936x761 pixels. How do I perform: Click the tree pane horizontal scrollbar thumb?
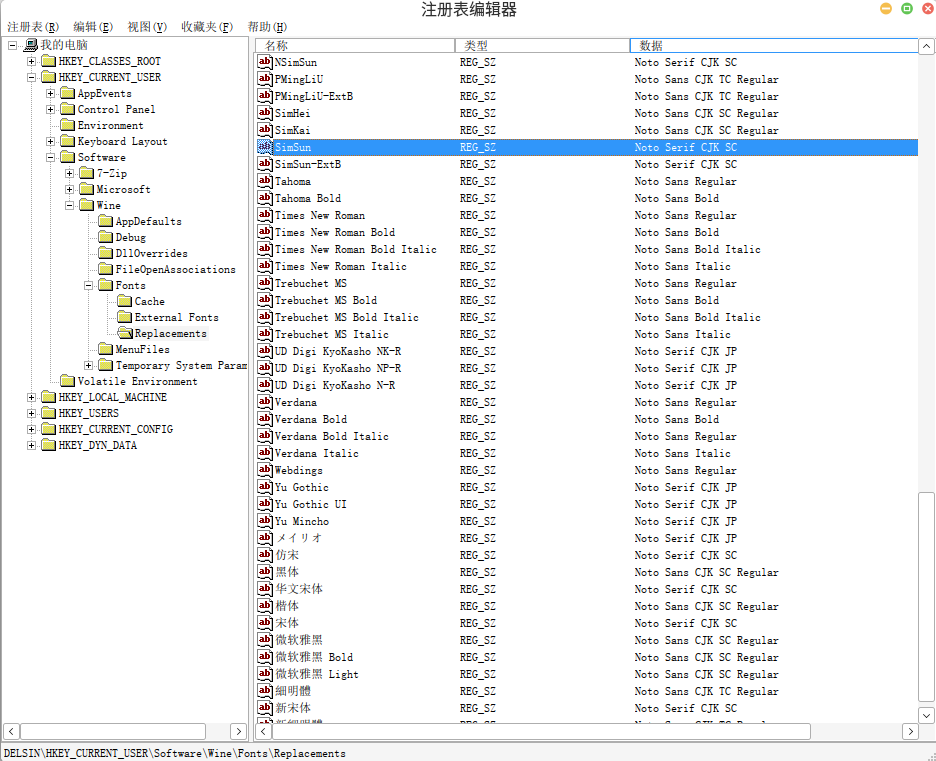tap(113, 731)
